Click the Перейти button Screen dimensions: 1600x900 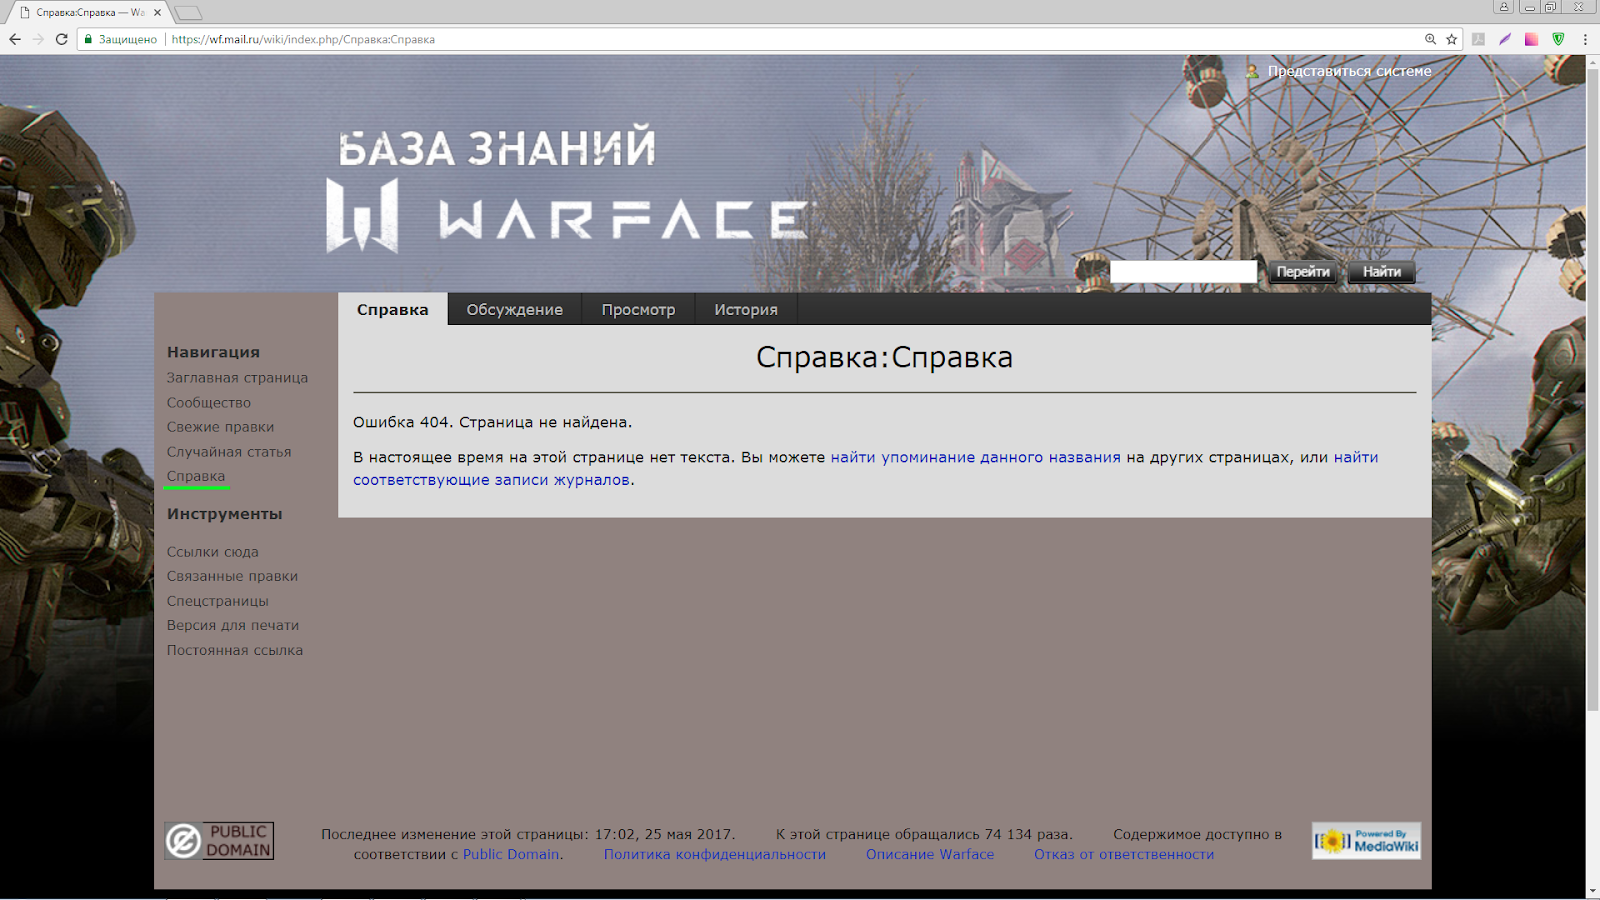1303,272
